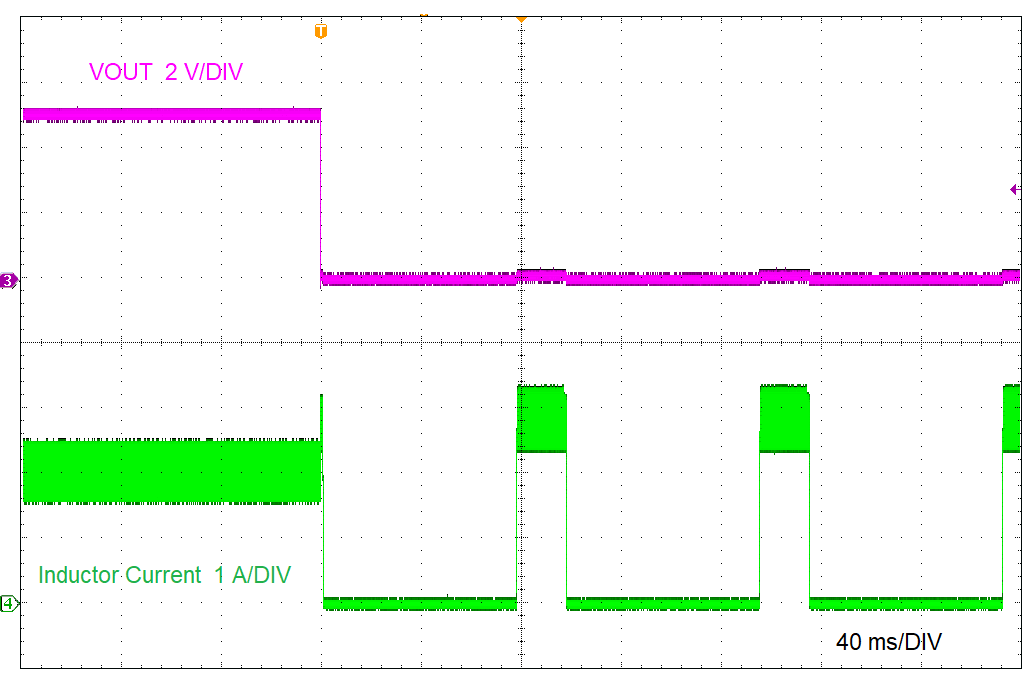
Task: Click the small orange arrow at top center
Action: coord(521,18)
